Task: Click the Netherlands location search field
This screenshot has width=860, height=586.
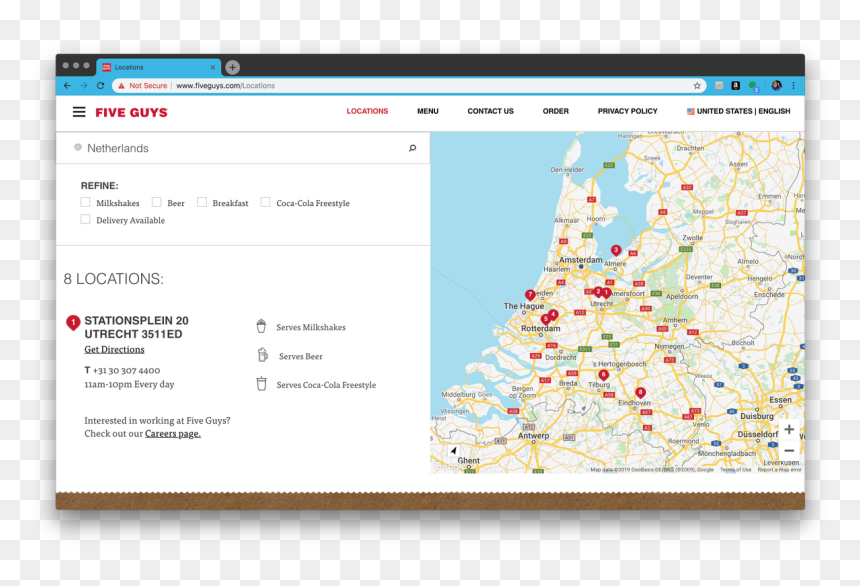Action: point(243,148)
